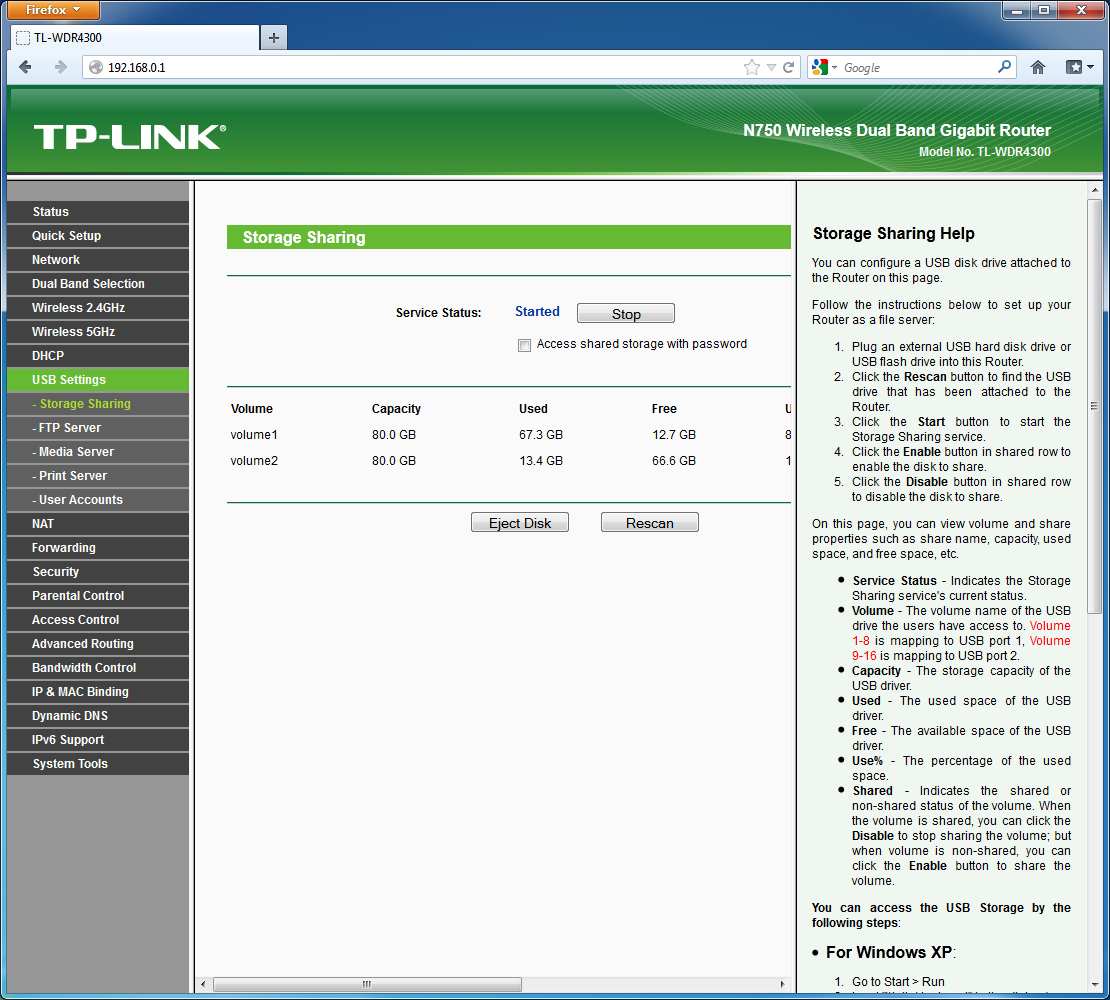Stop the storage sharing service
The width and height of the screenshot is (1110, 1000).
626,314
